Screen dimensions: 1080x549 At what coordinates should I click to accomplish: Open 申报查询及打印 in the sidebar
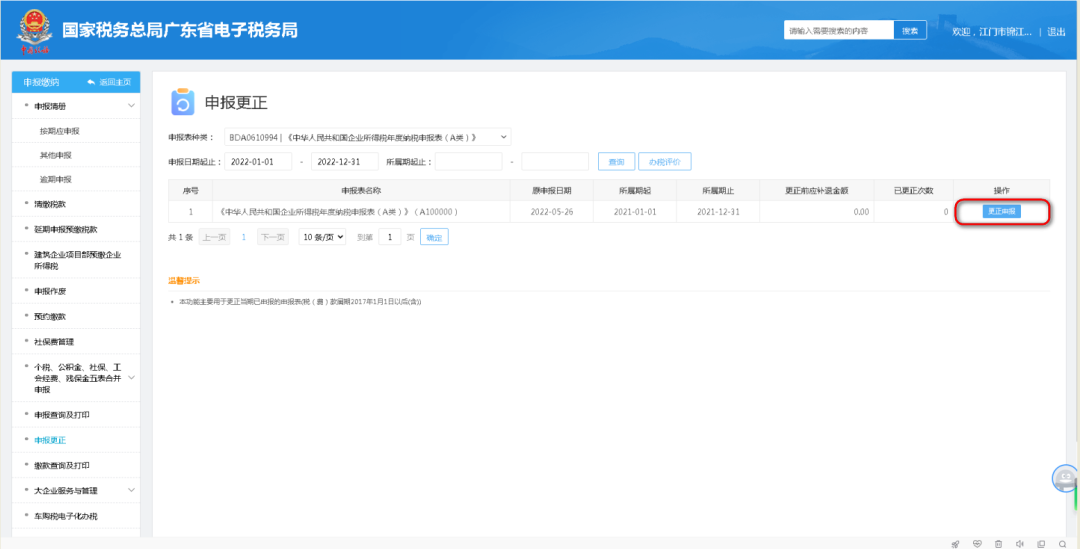click(x=62, y=415)
